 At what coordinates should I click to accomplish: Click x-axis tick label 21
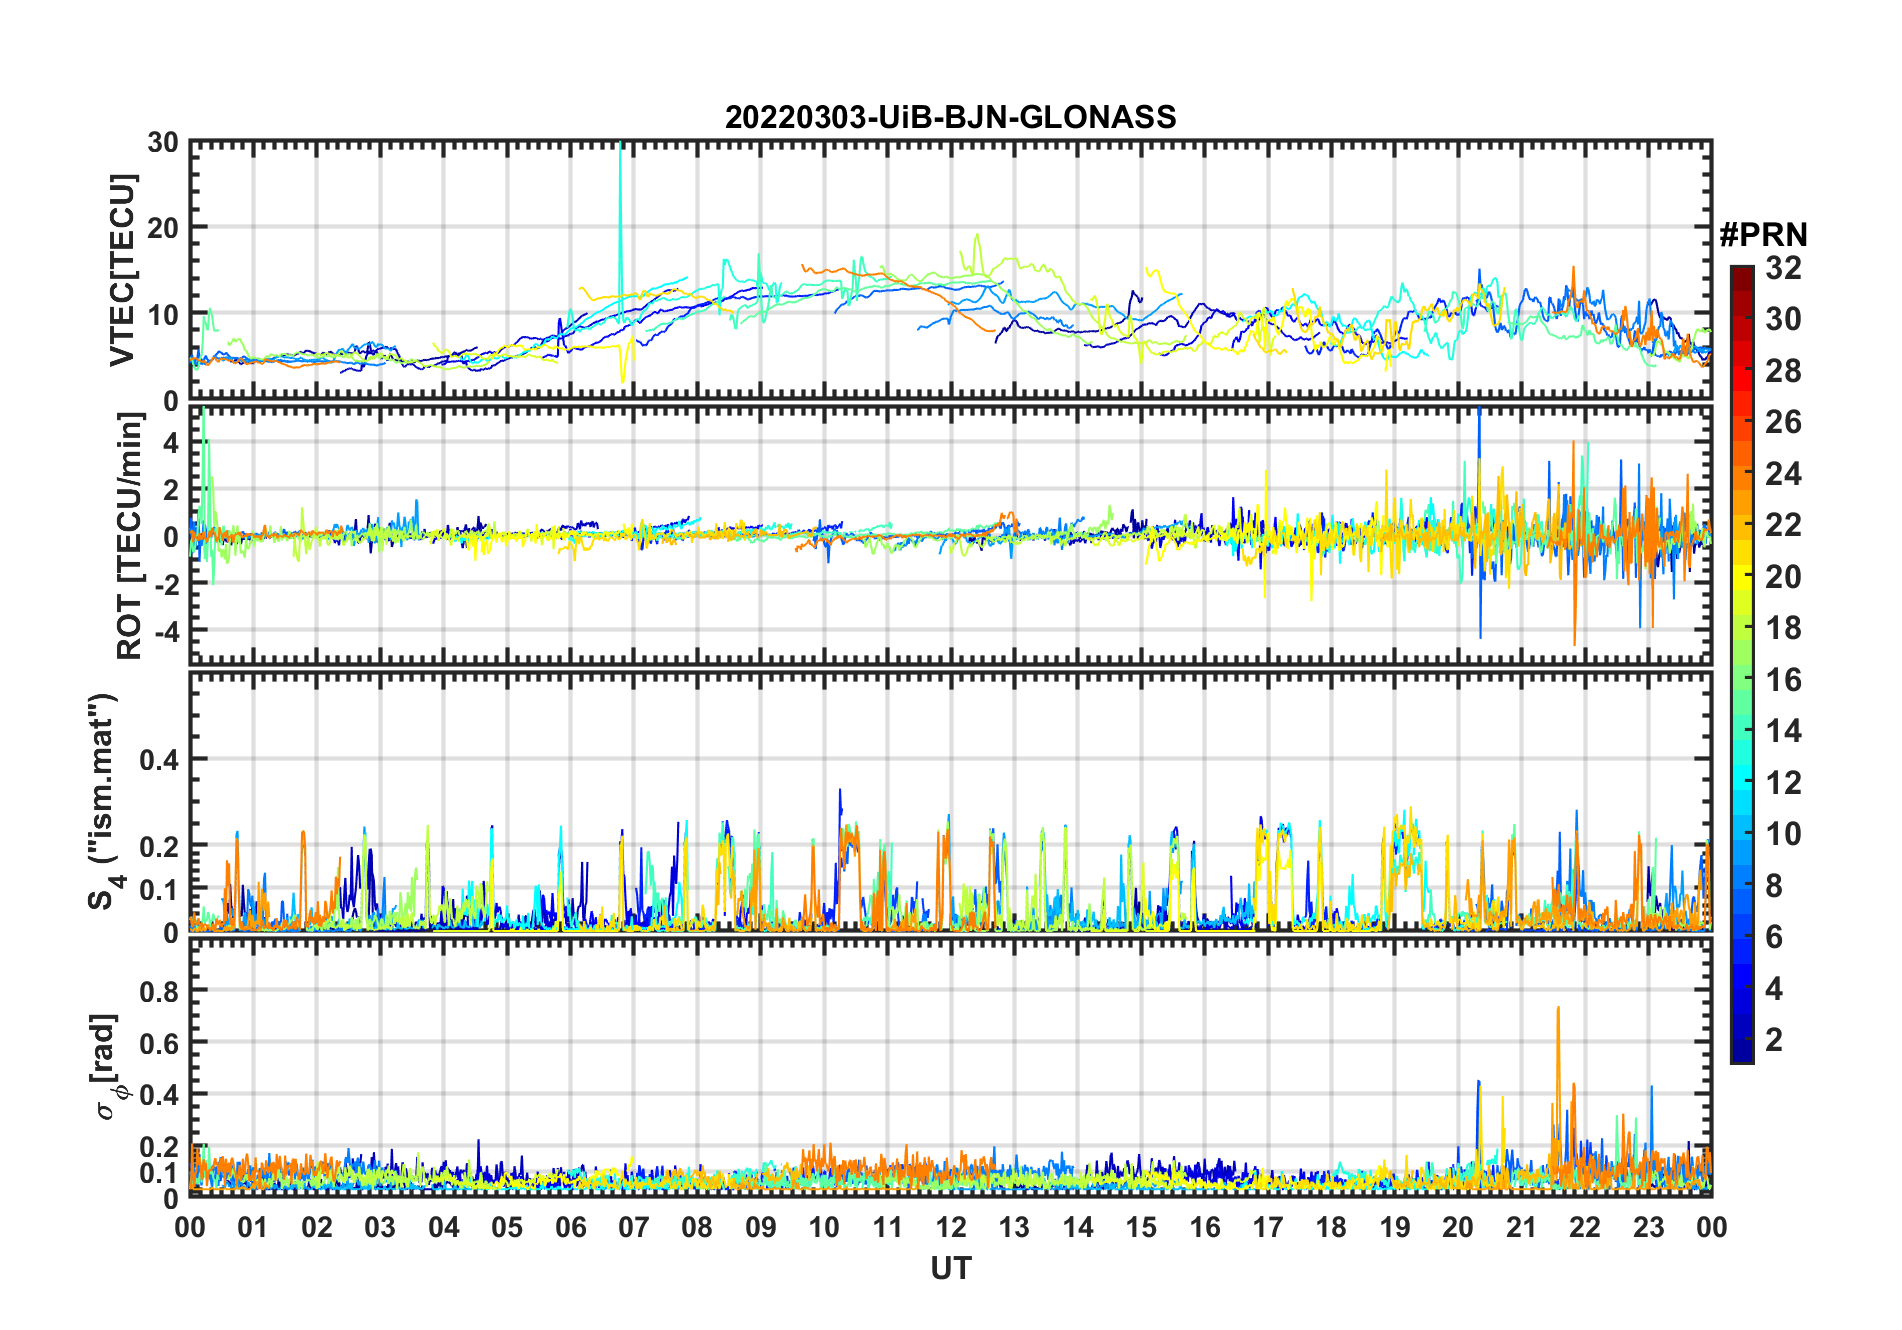coord(1521,1227)
